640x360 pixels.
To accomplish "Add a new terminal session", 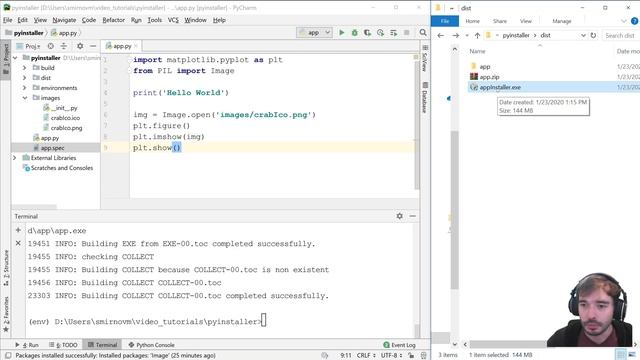I will [18, 230].
